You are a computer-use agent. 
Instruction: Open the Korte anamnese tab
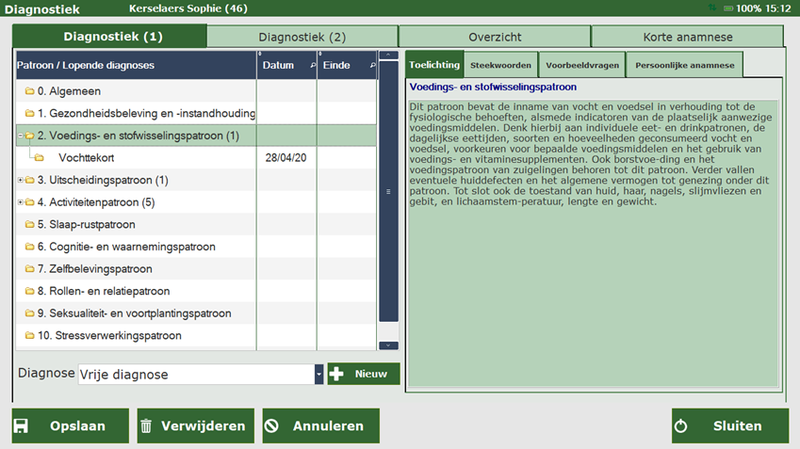pyautogui.click(x=688, y=37)
